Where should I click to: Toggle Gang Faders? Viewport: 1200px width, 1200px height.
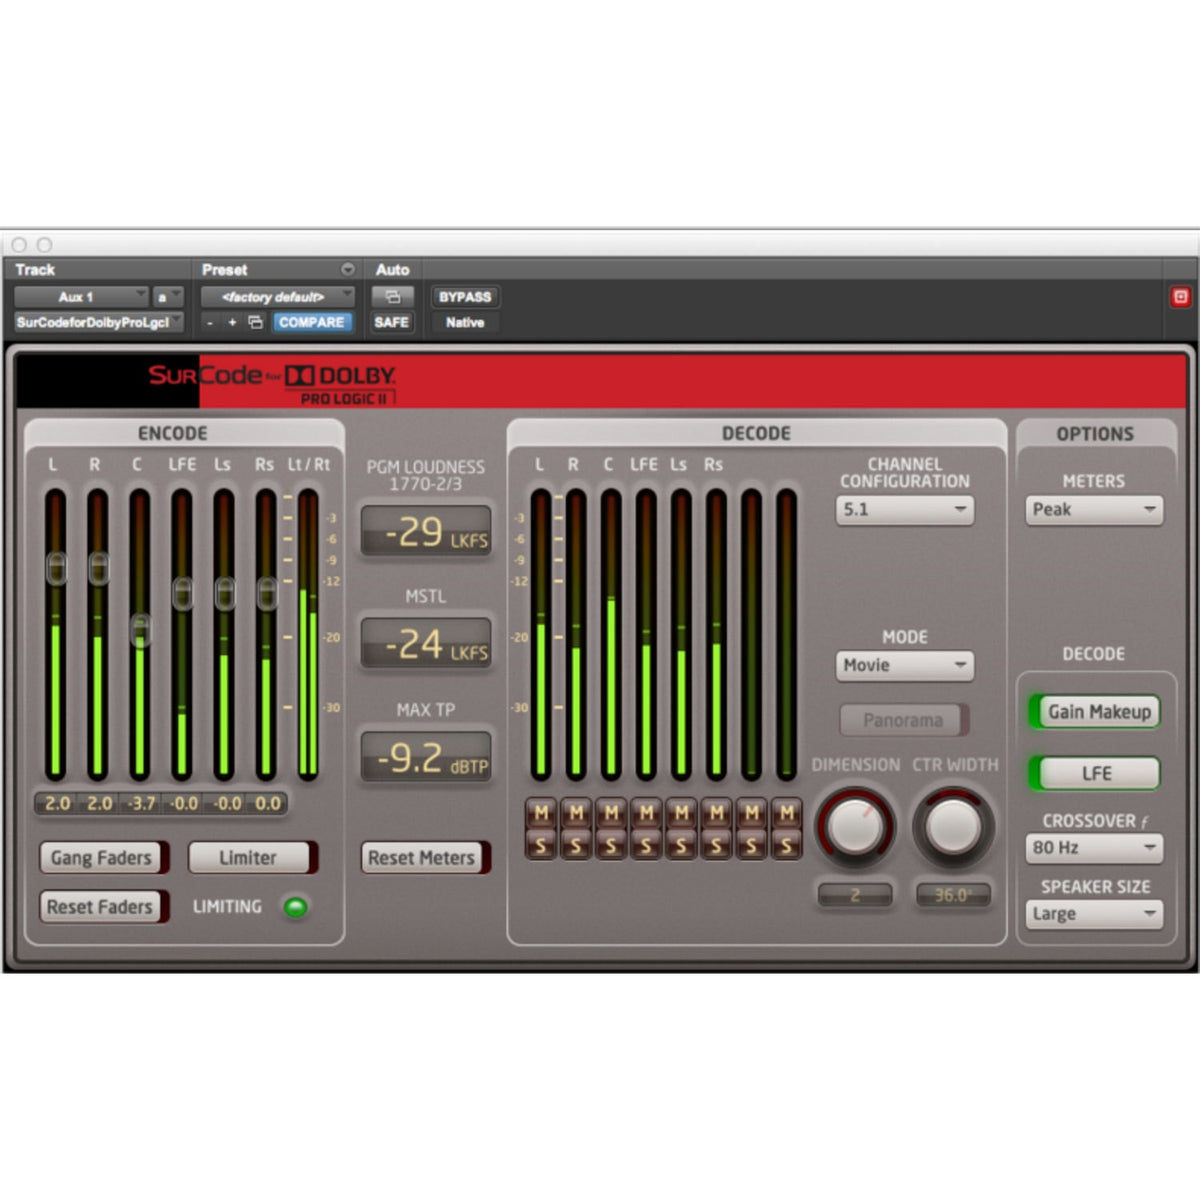click(x=104, y=857)
